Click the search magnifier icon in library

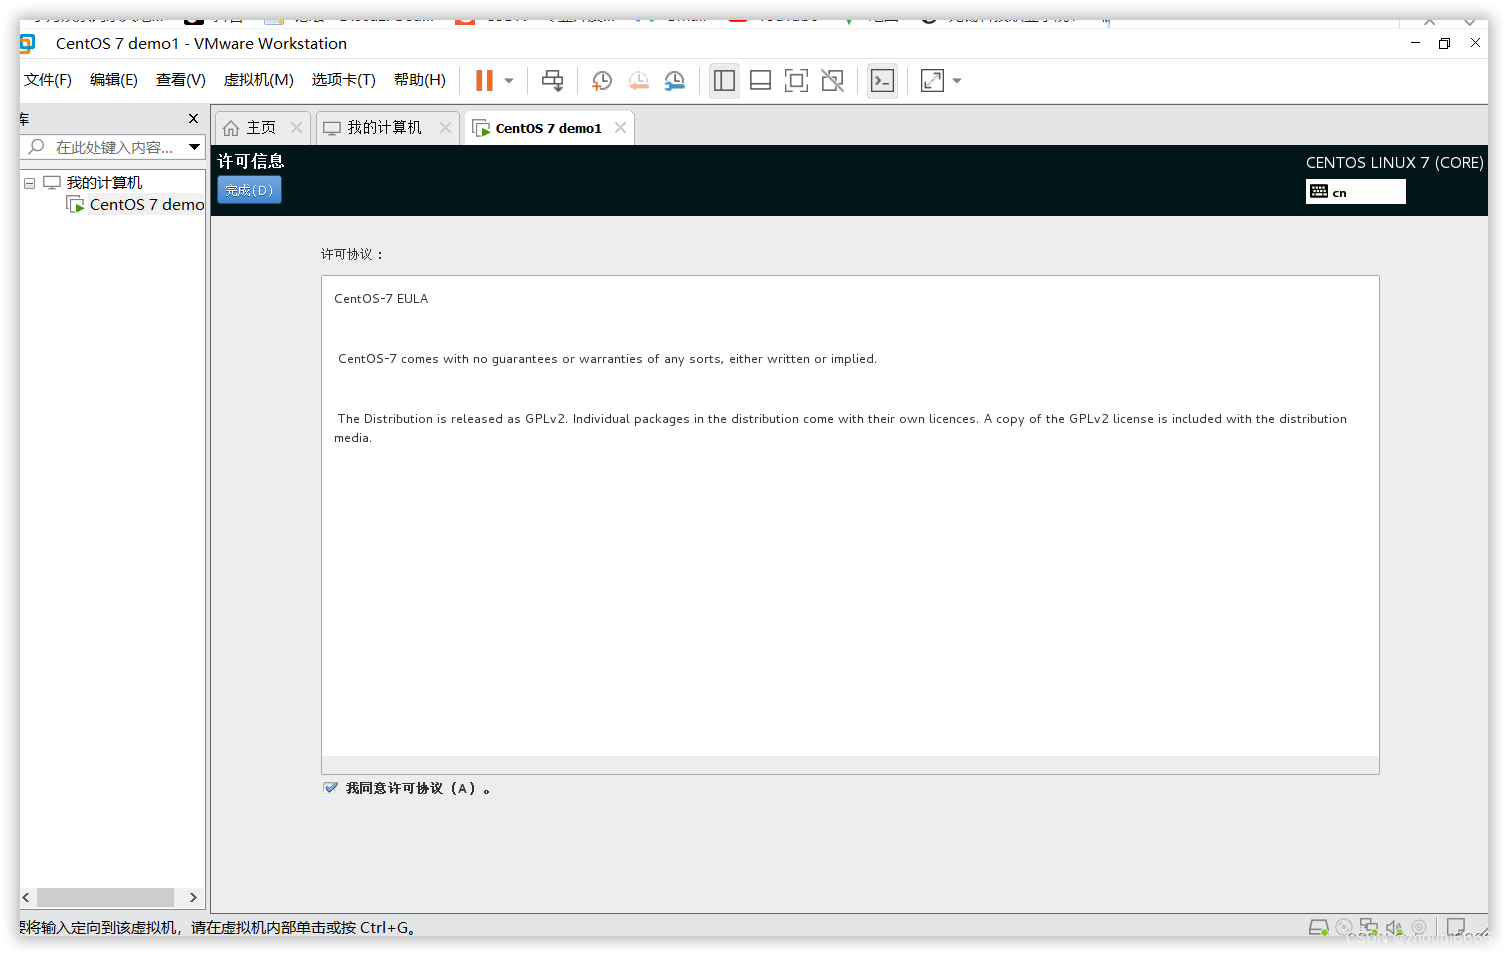[37, 147]
